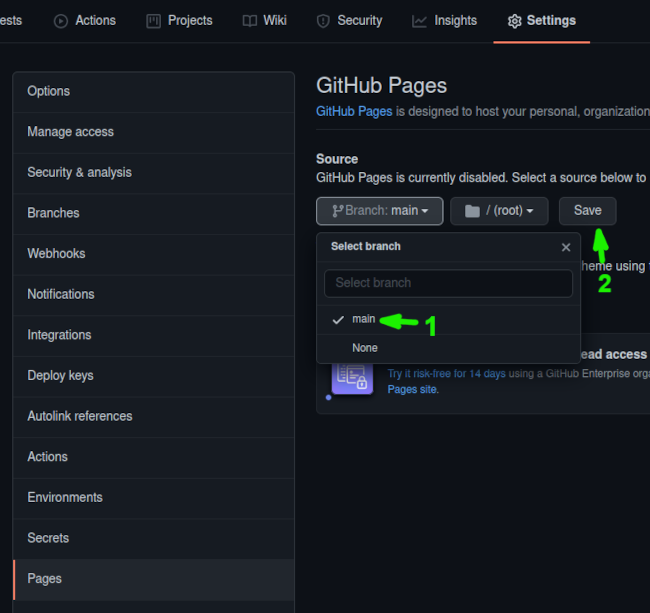Choose the main branch option
The height and width of the screenshot is (613, 650).
[x=448, y=320]
